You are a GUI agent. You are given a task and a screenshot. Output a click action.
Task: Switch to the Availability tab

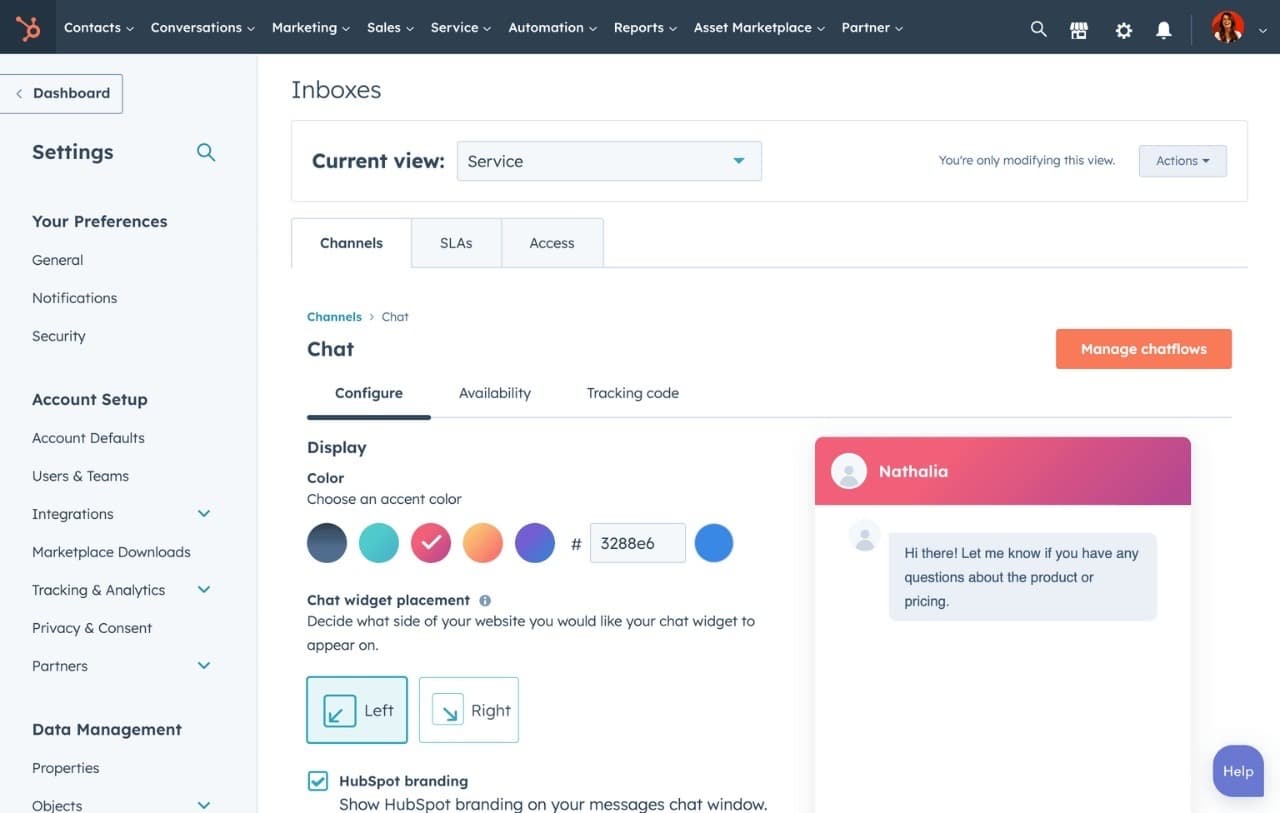pyautogui.click(x=494, y=393)
